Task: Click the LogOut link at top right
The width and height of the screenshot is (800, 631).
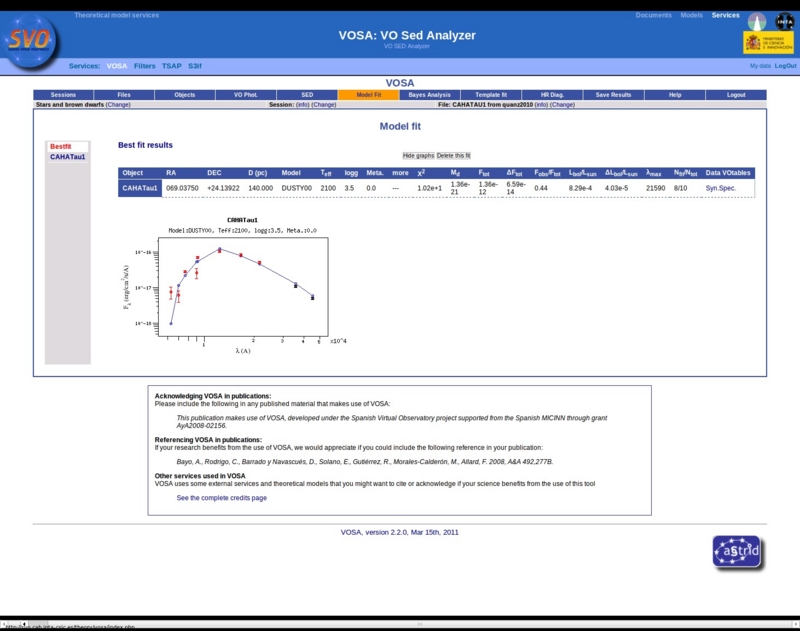Action: 785,66
